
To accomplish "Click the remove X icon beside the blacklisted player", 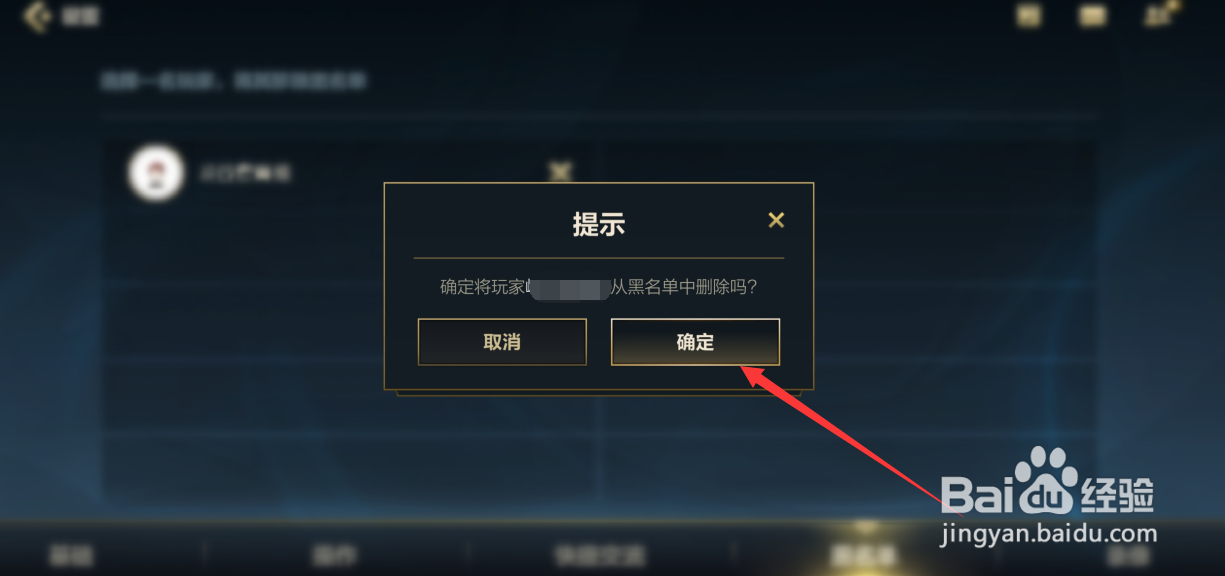I will click(x=560, y=172).
